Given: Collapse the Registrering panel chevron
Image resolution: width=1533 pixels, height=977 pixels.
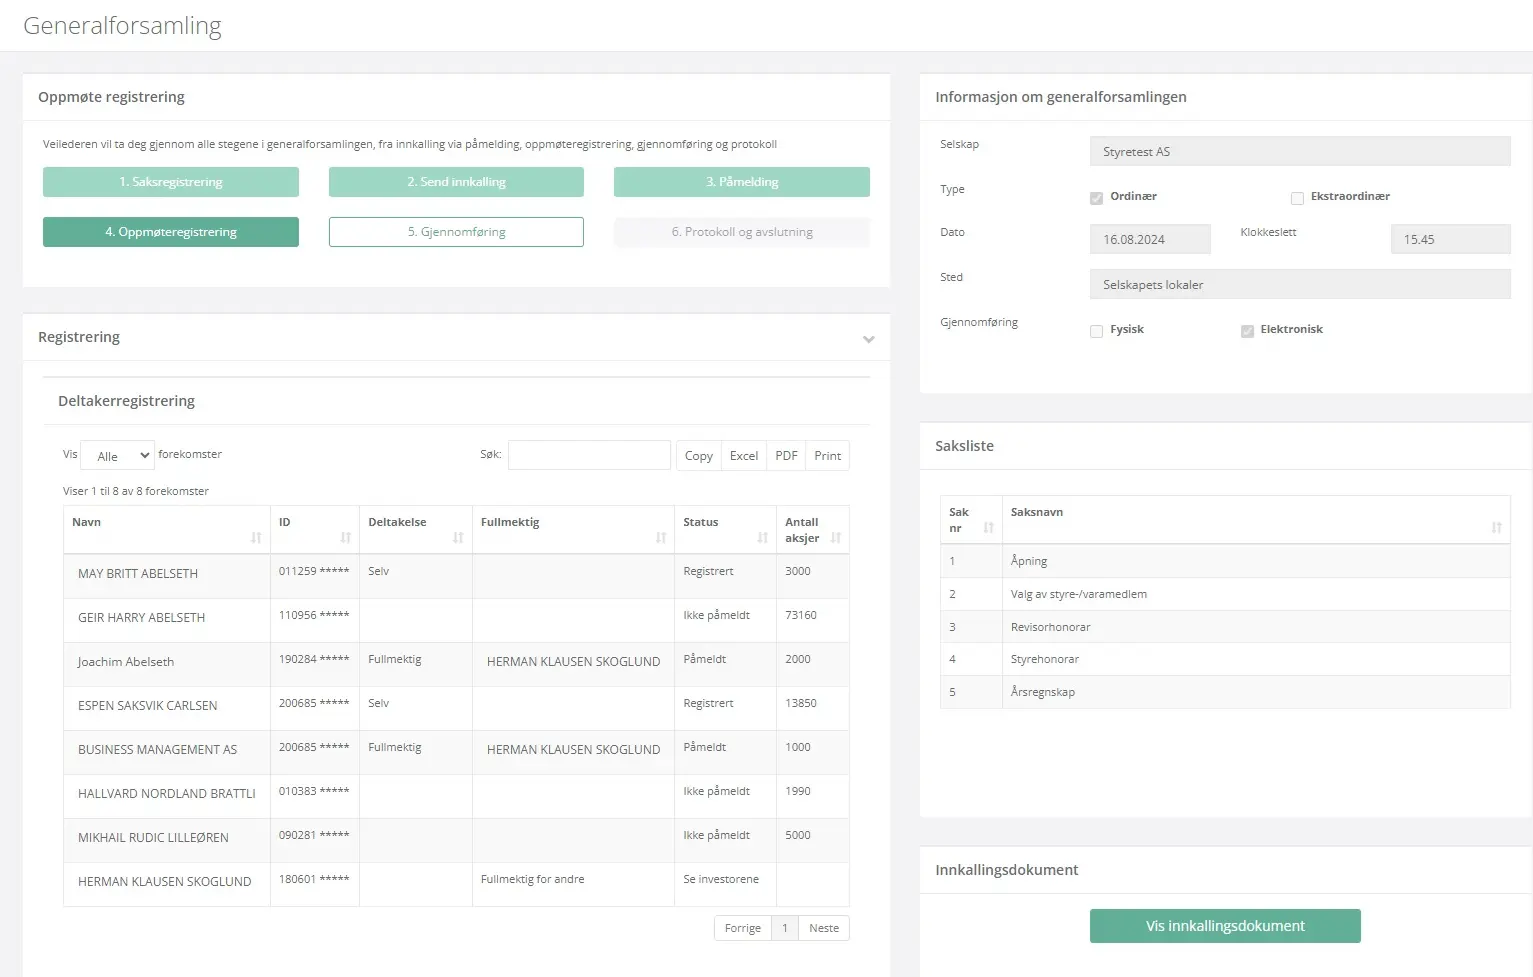Looking at the screenshot, I should point(868,339).
